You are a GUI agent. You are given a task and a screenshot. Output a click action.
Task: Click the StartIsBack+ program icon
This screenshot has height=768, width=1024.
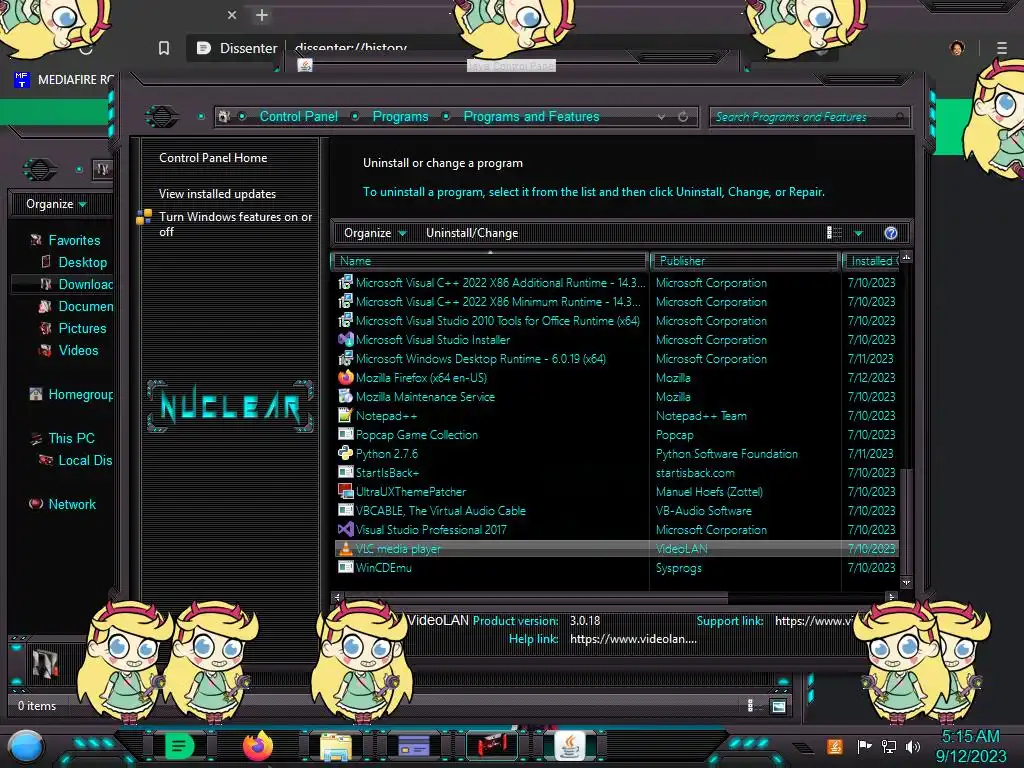345,473
